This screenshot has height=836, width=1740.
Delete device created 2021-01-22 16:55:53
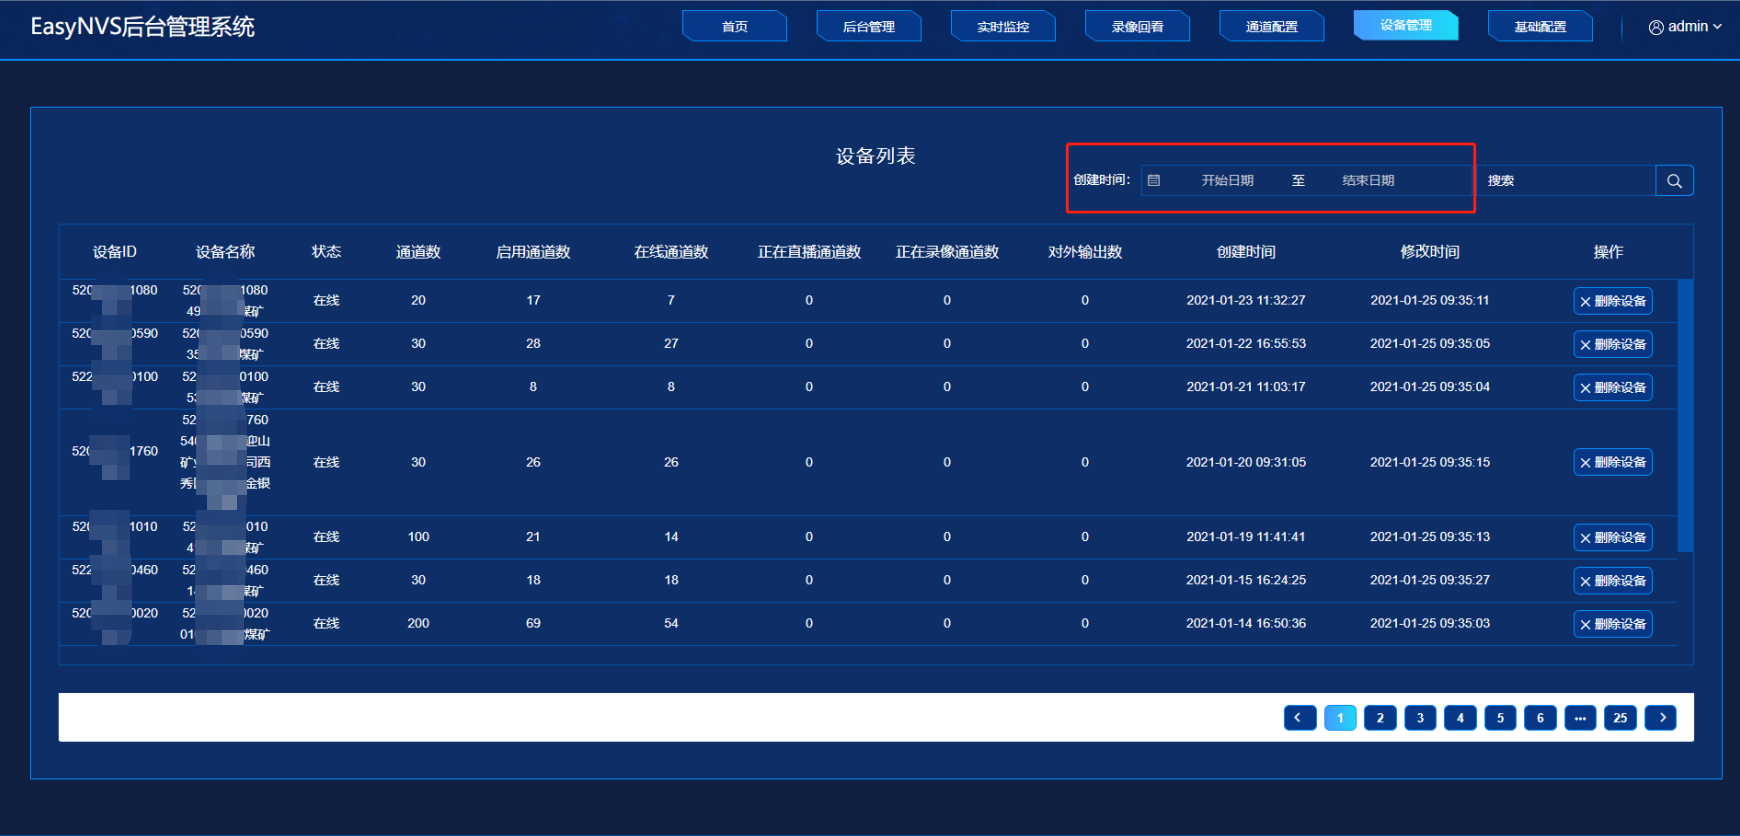[1613, 344]
